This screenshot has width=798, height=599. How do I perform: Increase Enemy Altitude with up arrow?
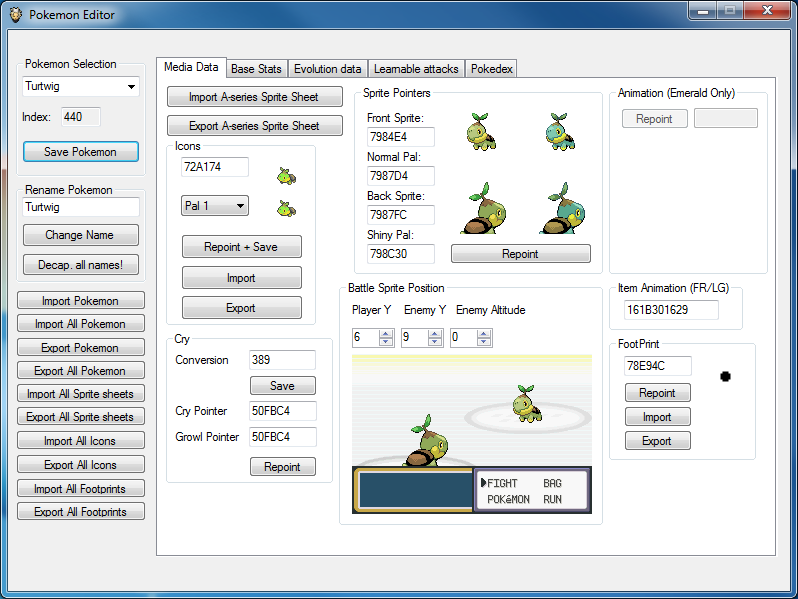tap(484, 333)
